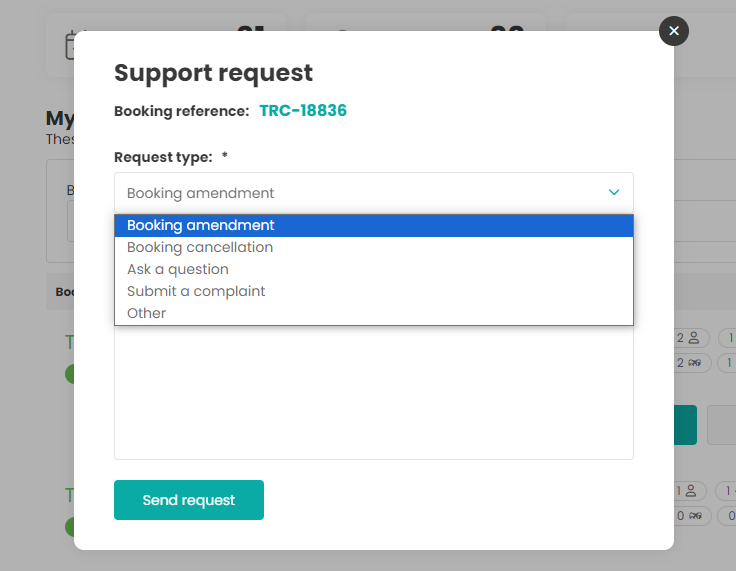The image size is (736, 571).
Task: Choose Other from request type list
Action: [373, 313]
